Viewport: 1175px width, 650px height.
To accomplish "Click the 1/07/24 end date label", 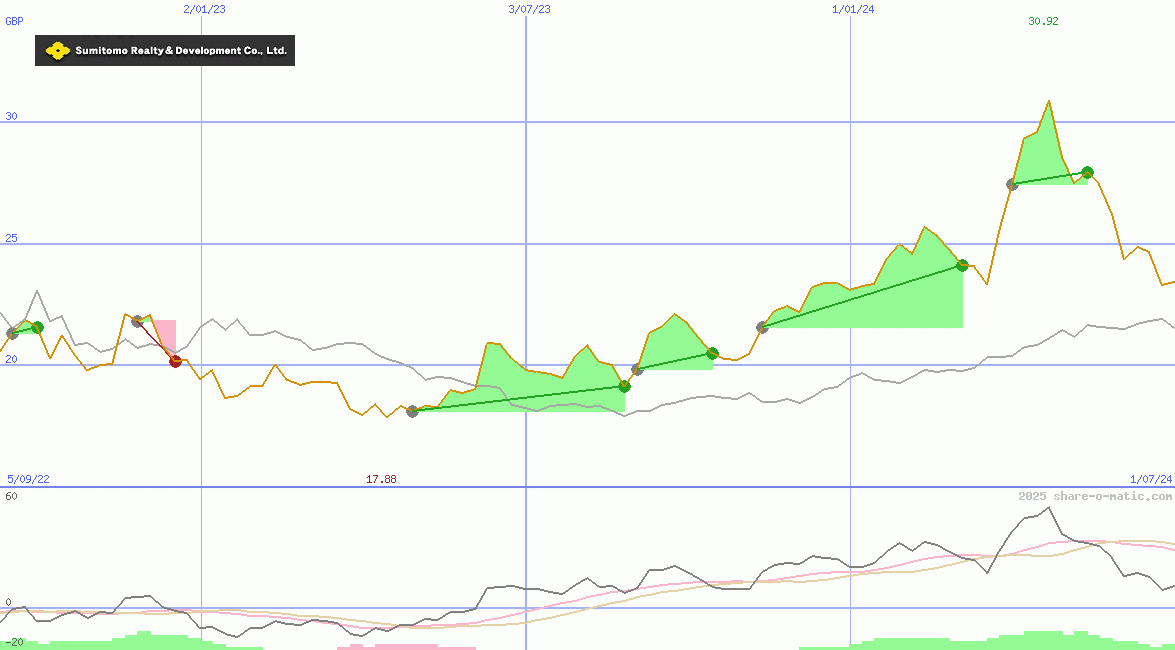I will click(x=1151, y=479).
